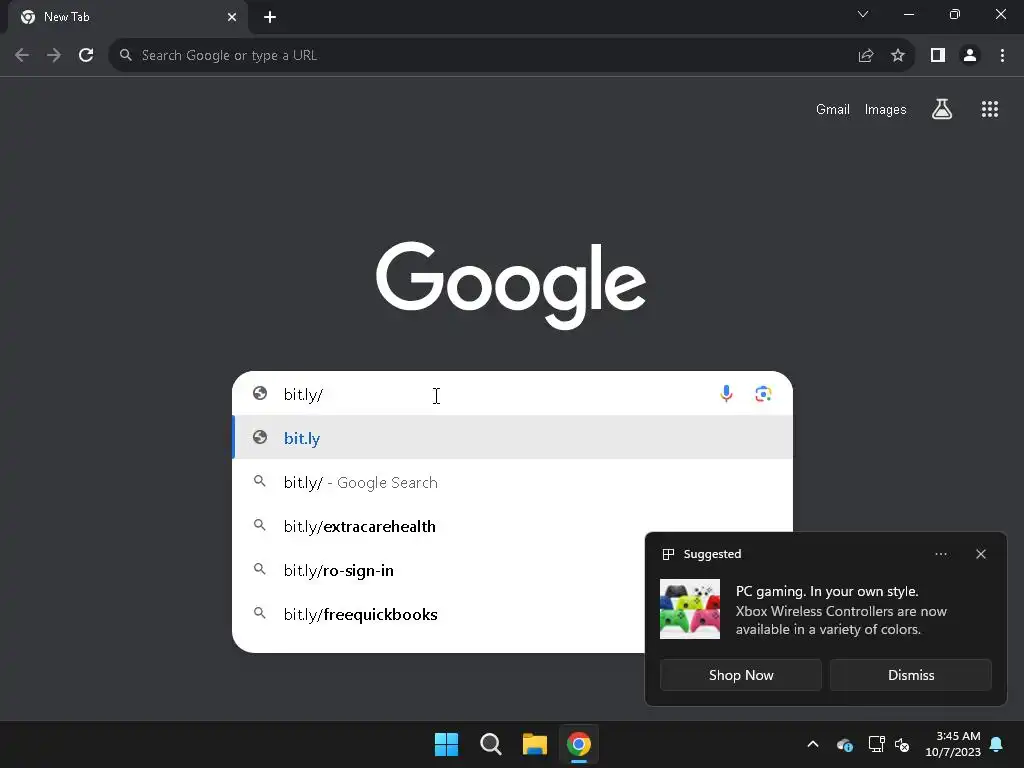Open the Images link
The image size is (1024, 768).
click(x=886, y=110)
